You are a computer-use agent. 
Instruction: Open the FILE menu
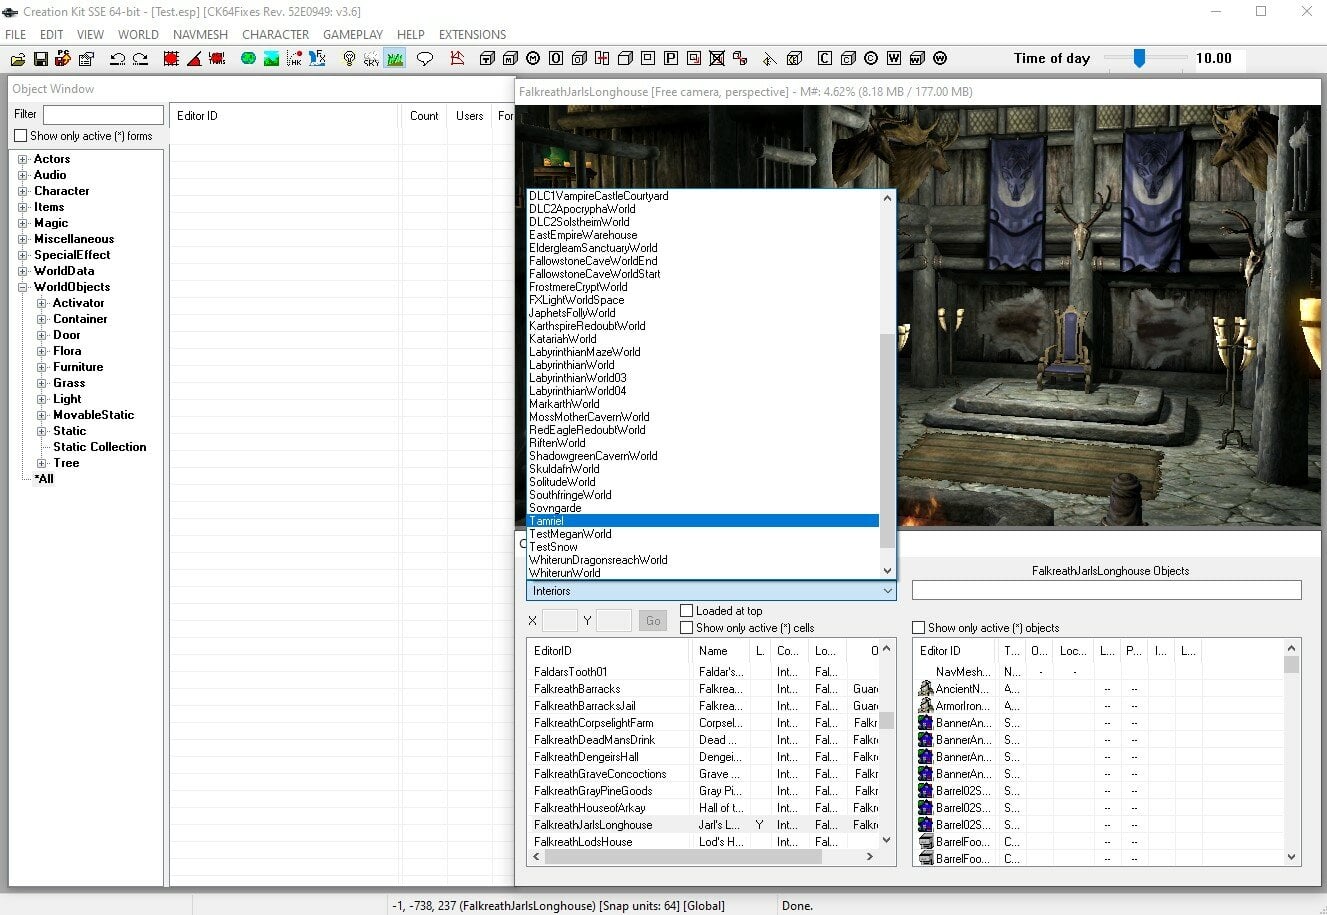coord(16,34)
